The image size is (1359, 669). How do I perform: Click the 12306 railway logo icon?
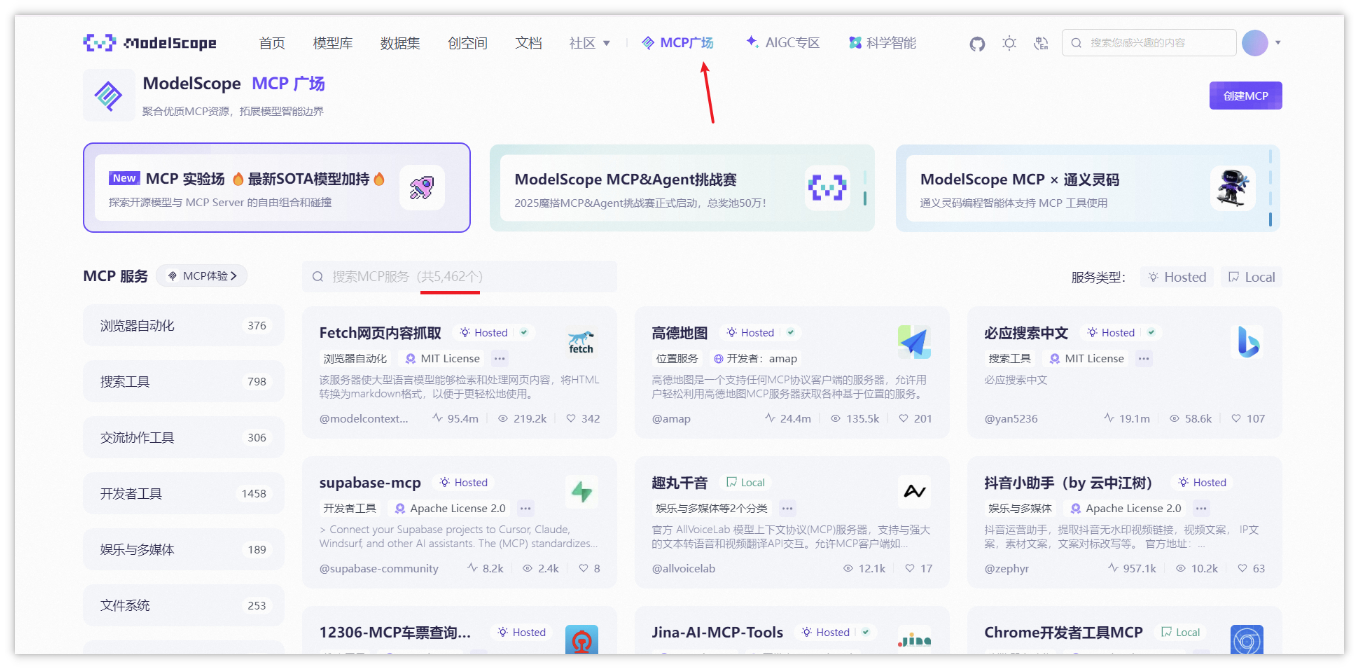click(581, 640)
